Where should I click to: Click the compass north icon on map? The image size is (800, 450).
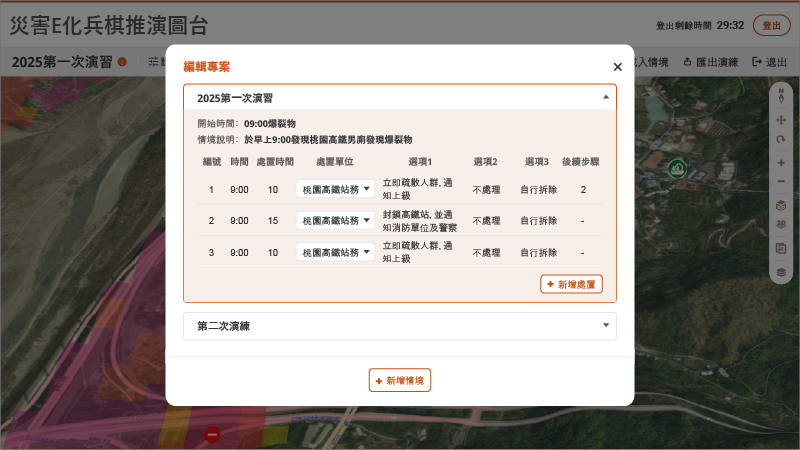click(x=781, y=95)
